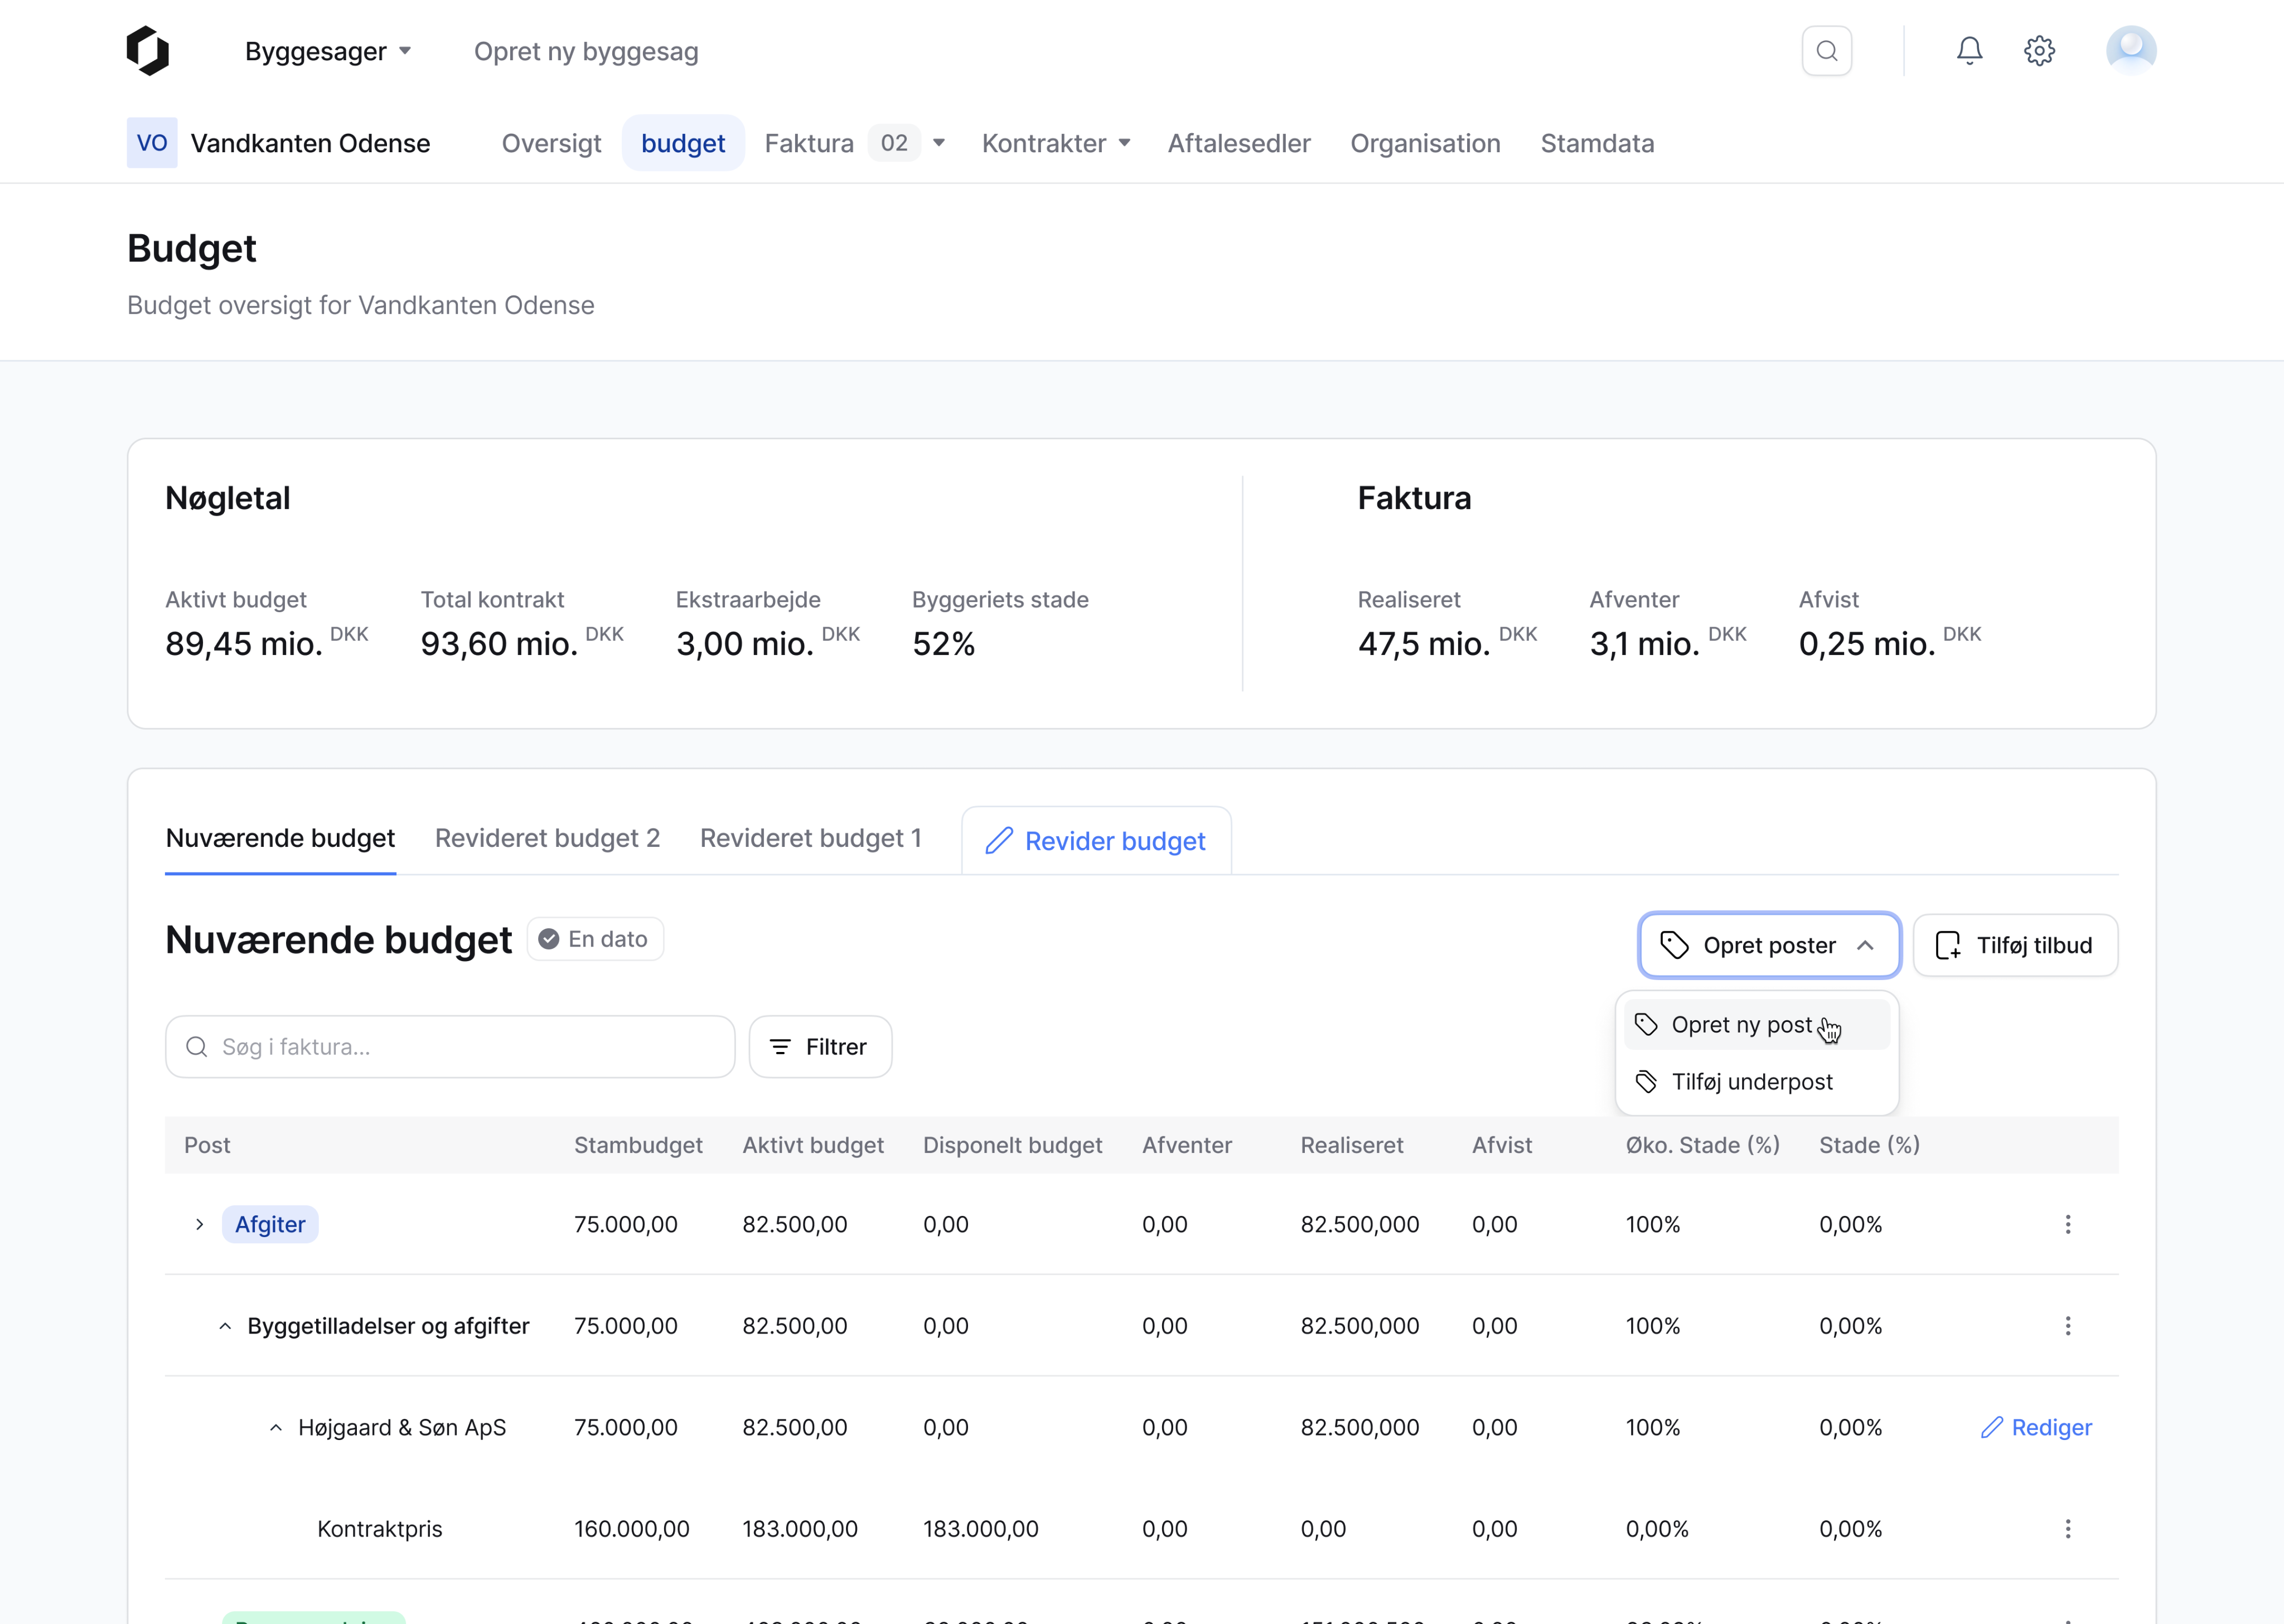Open the three-dot menu for the Afgiter row
The width and height of the screenshot is (2284, 1624).
[x=2067, y=1224]
